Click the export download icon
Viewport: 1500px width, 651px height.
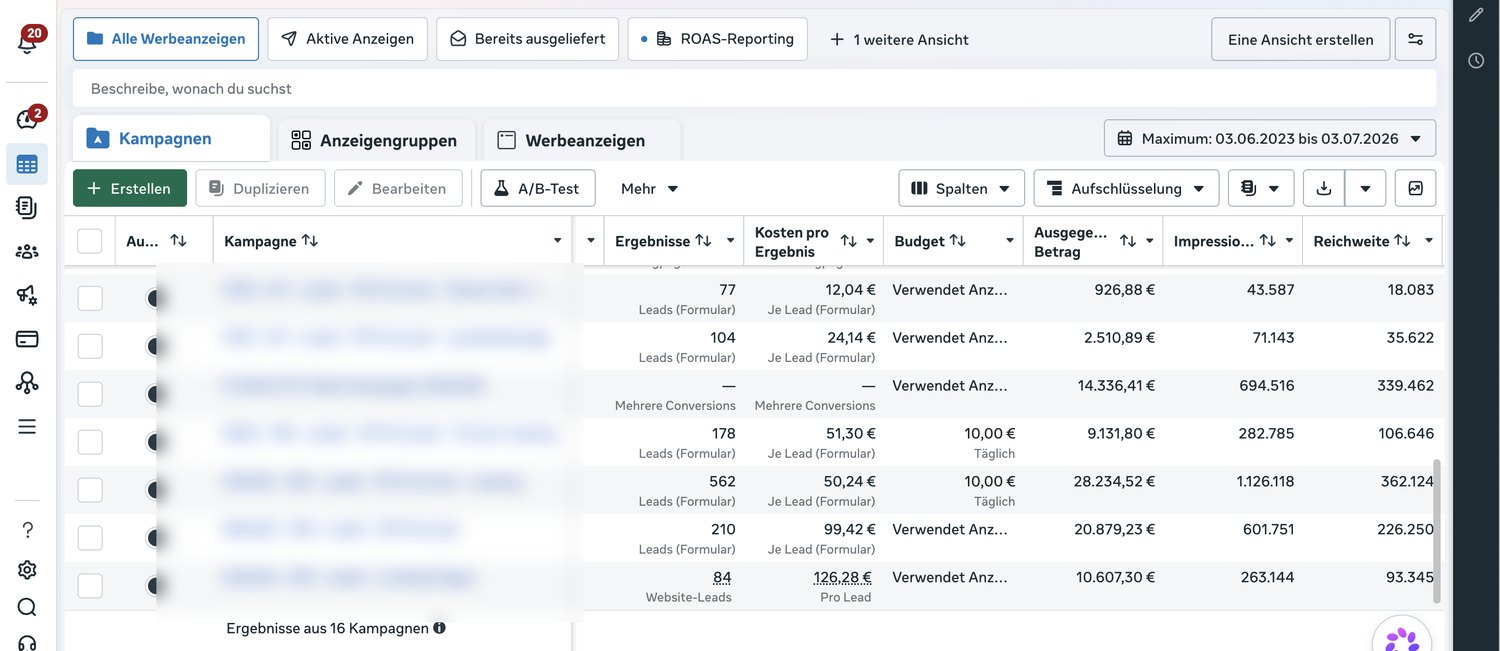pyautogui.click(x=1324, y=188)
